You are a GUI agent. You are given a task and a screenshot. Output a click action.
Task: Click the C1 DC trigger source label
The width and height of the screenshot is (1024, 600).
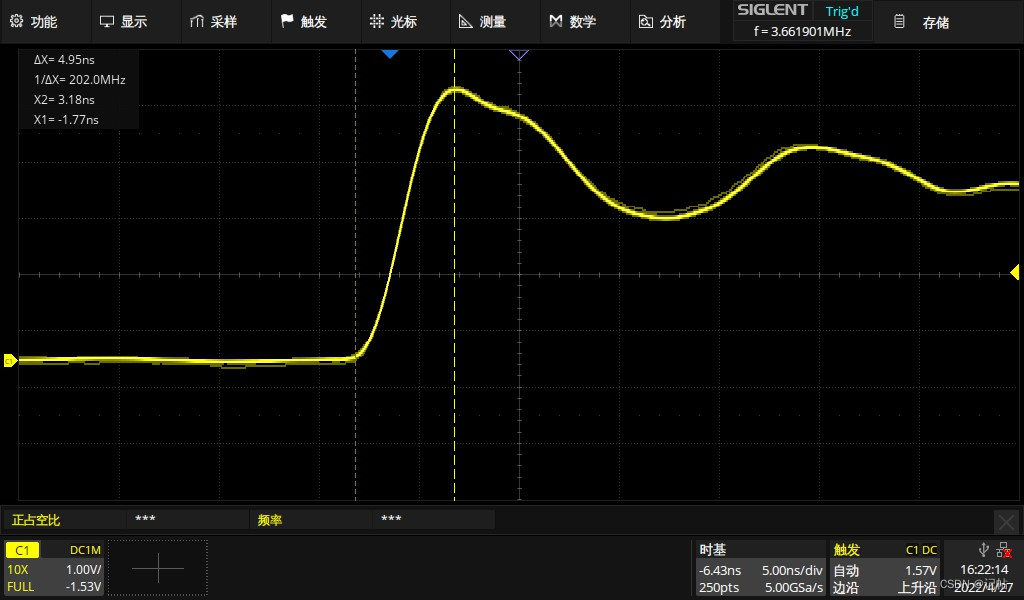[x=921, y=550]
